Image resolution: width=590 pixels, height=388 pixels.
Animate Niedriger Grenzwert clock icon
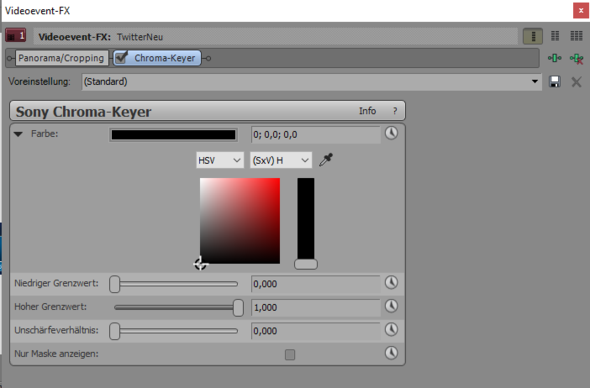(391, 282)
